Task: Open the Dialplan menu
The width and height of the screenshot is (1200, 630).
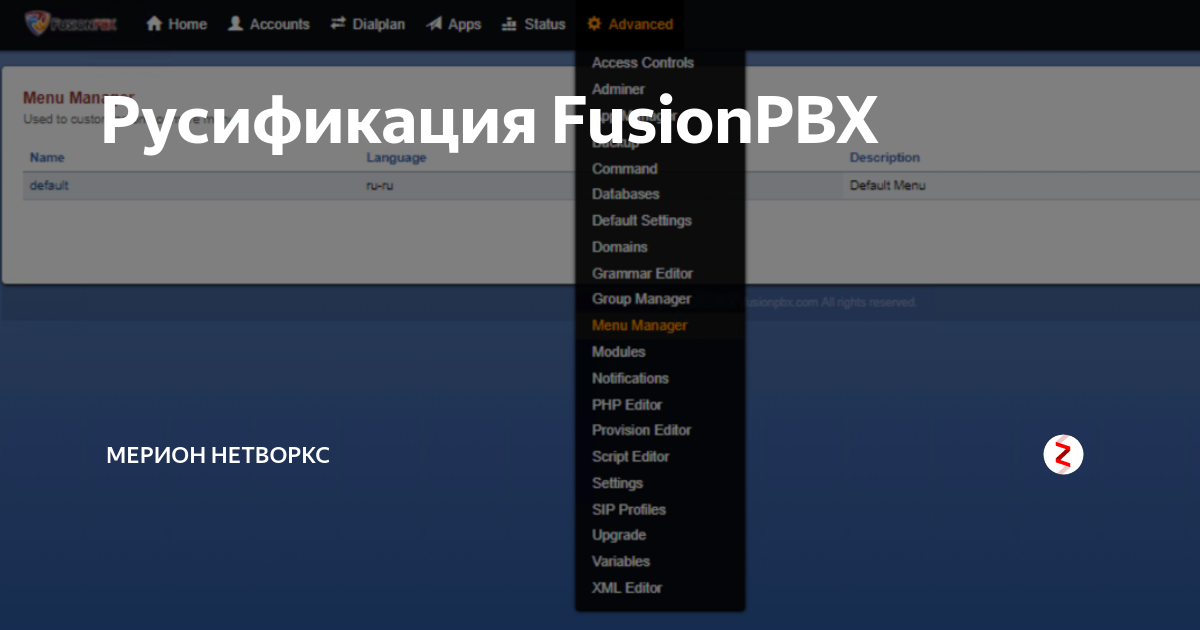Action: point(367,24)
